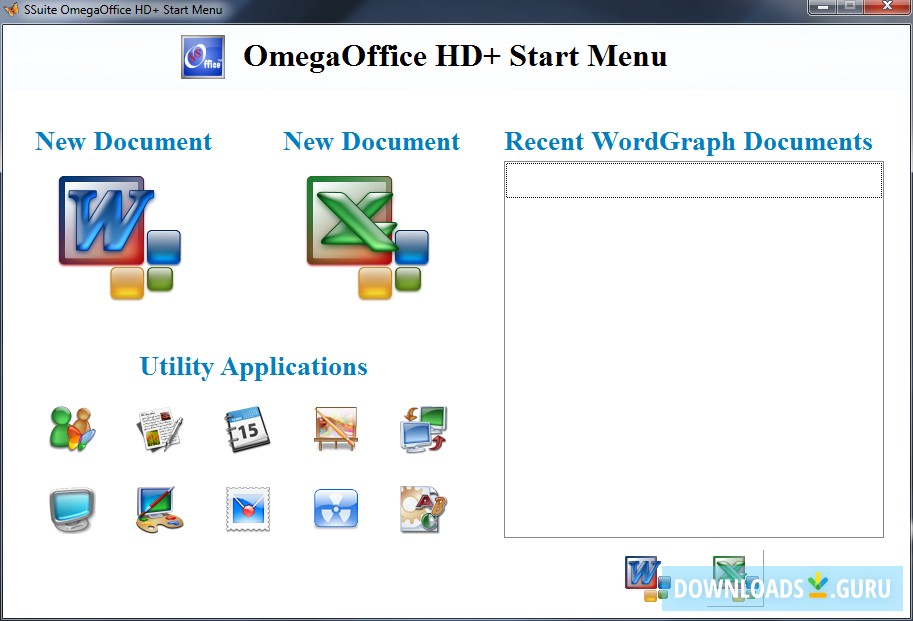Launch the blue computer monitor utility
Viewport: 913px width, 621px height.
coord(72,509)
